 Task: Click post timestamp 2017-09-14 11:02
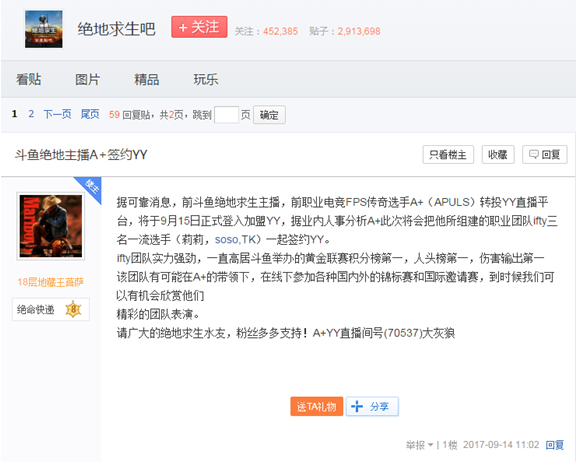point(501,445)
